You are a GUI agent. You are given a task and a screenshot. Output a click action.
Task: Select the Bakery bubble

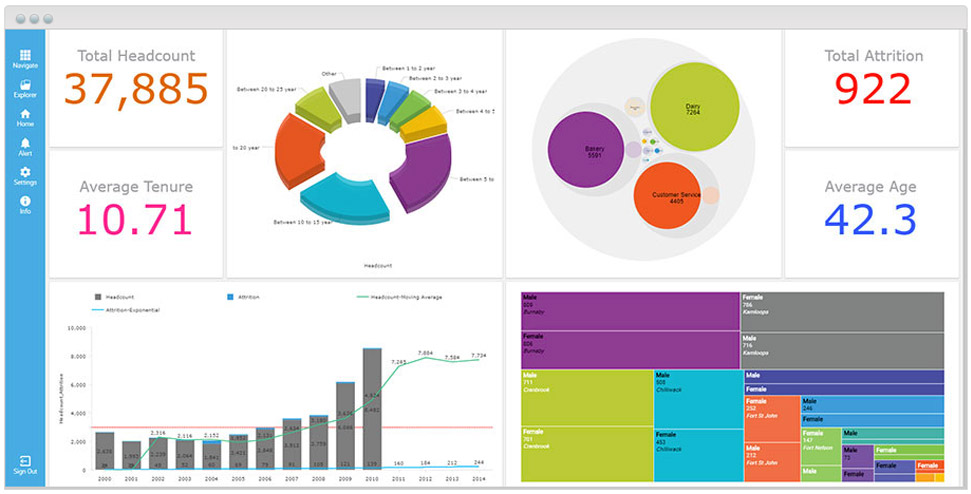[594, 151]
